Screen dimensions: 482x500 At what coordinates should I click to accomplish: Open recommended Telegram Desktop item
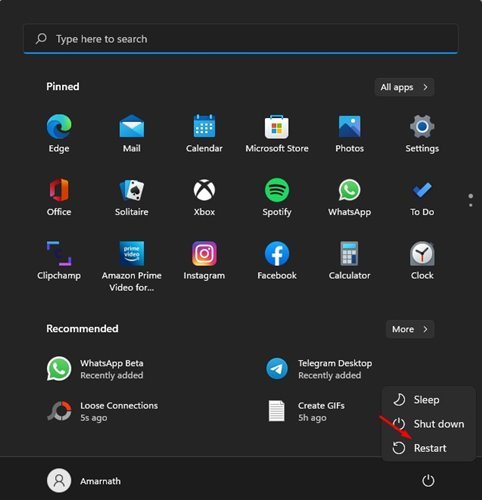coord(319,369)
